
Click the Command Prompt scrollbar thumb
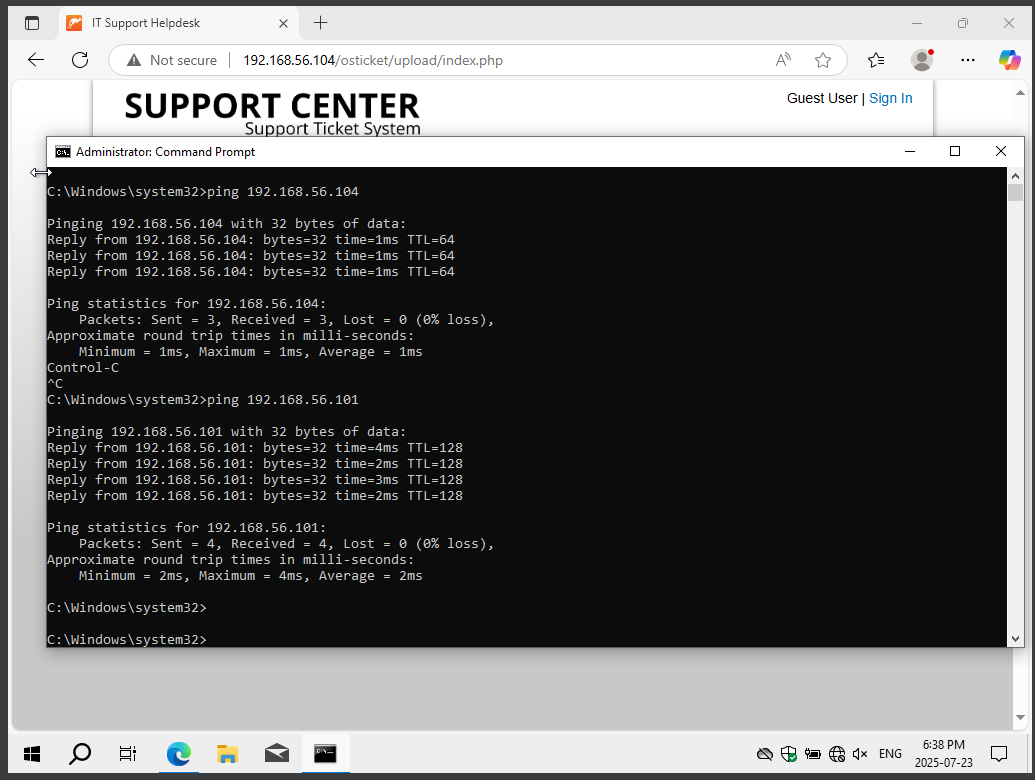(1015, 193)
